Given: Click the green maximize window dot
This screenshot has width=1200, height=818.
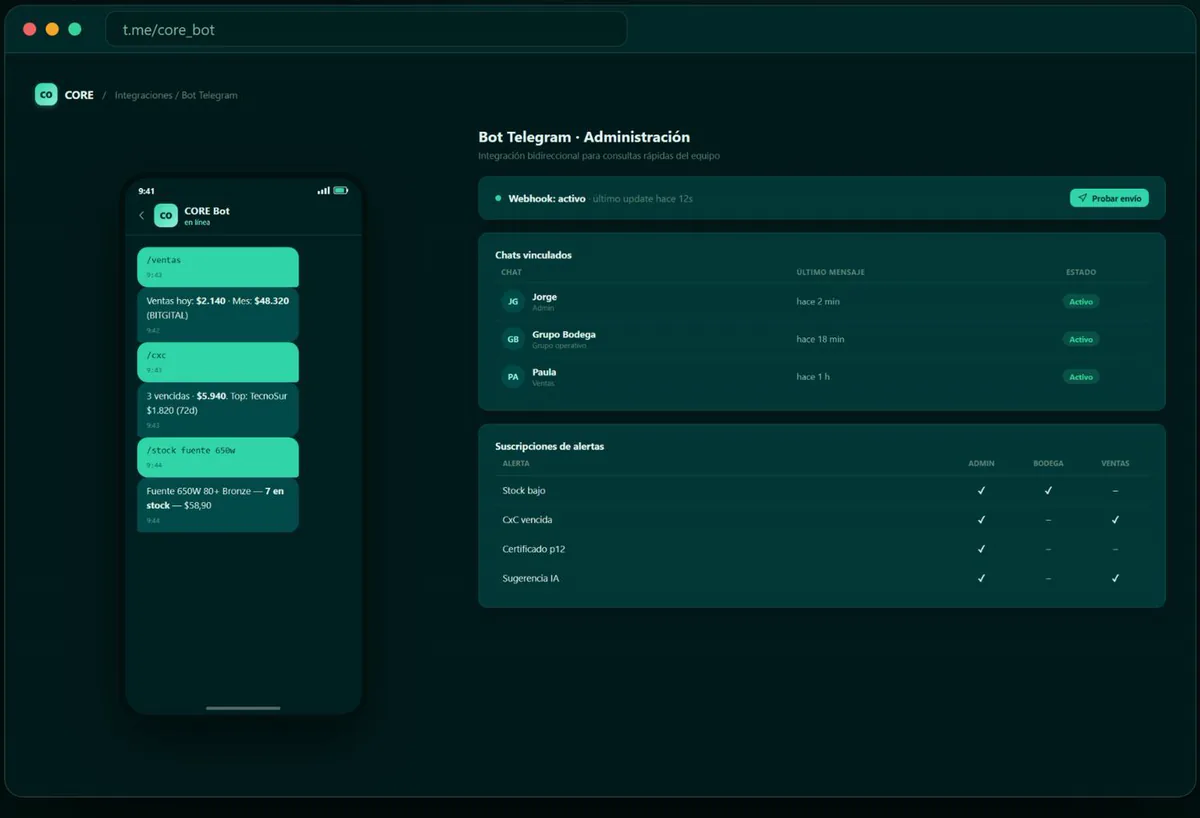Looking at the screenshot, I should coord(75,29).
